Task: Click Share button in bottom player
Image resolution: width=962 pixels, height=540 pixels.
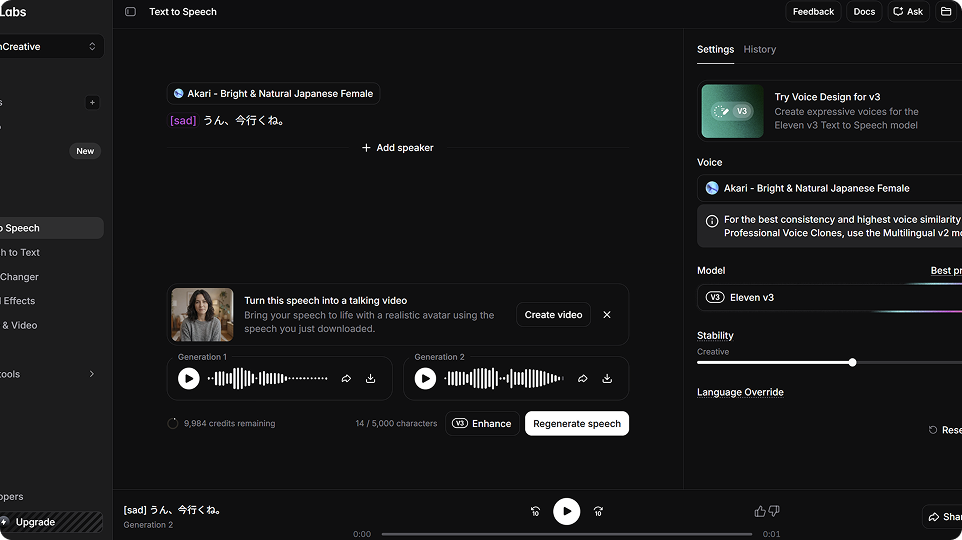Action: 942,517
